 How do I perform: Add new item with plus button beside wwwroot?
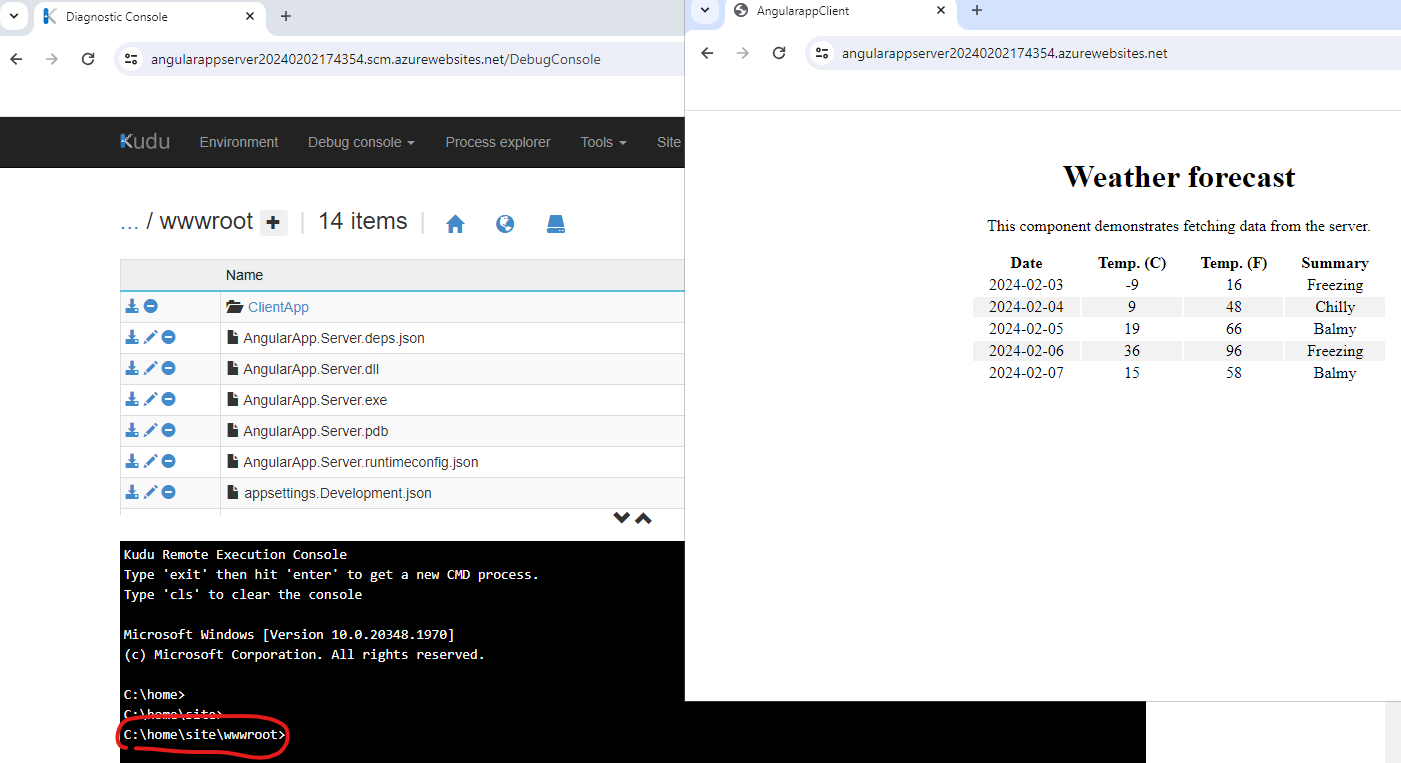[x=274, y=222]
